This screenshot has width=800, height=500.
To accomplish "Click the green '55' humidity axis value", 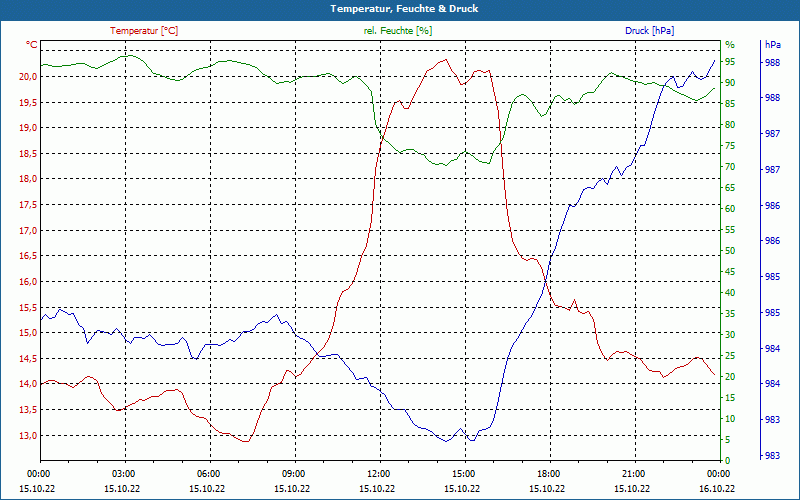I will [x=730, y=230].
